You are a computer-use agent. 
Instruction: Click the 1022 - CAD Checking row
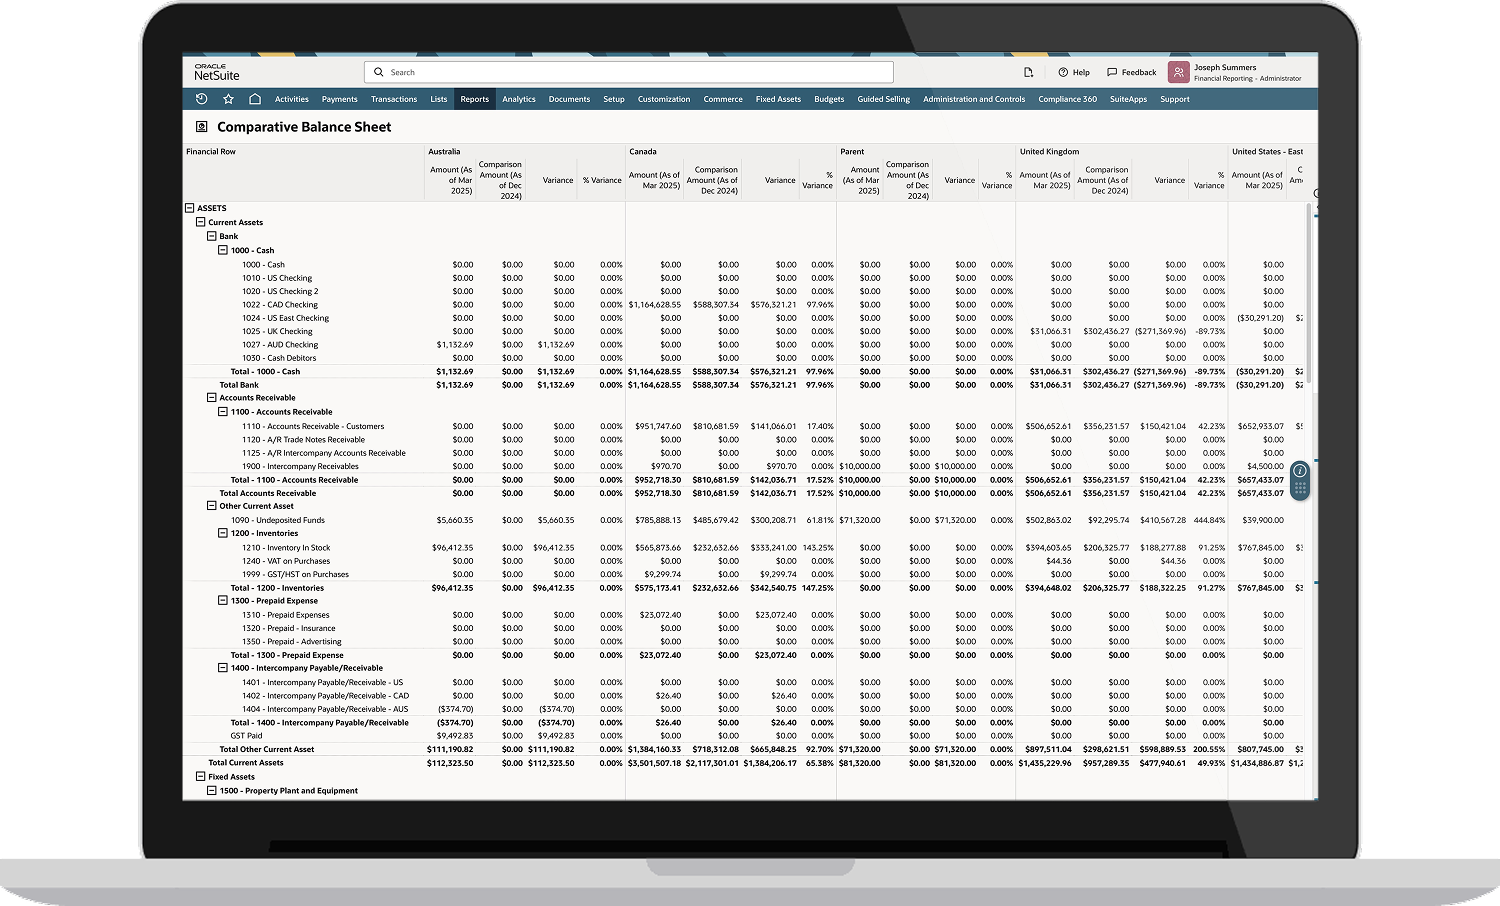click(744, 305)
